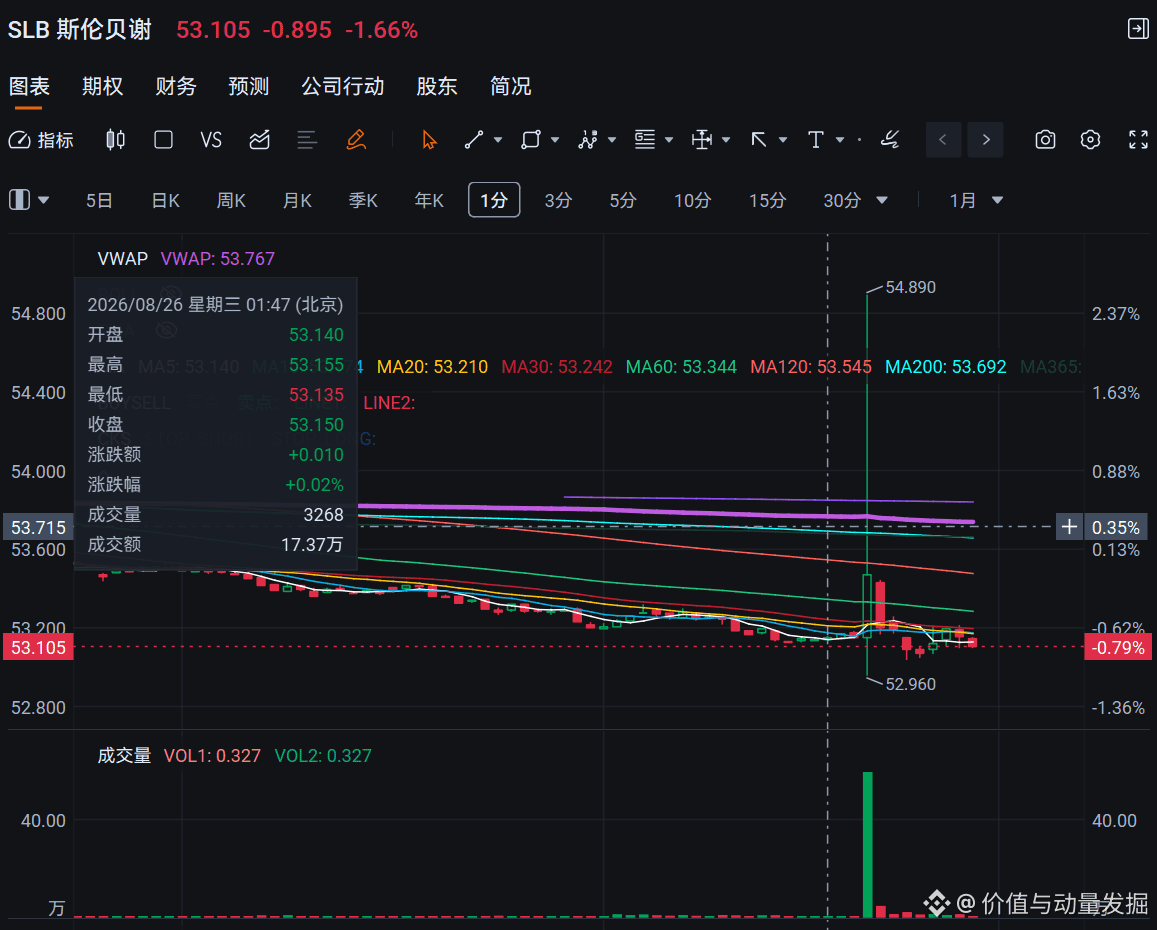This screenshot has width=1157, height=930.
Task: Expand the measure tool dropdown arrow
Action: click(x=726, y=140)
